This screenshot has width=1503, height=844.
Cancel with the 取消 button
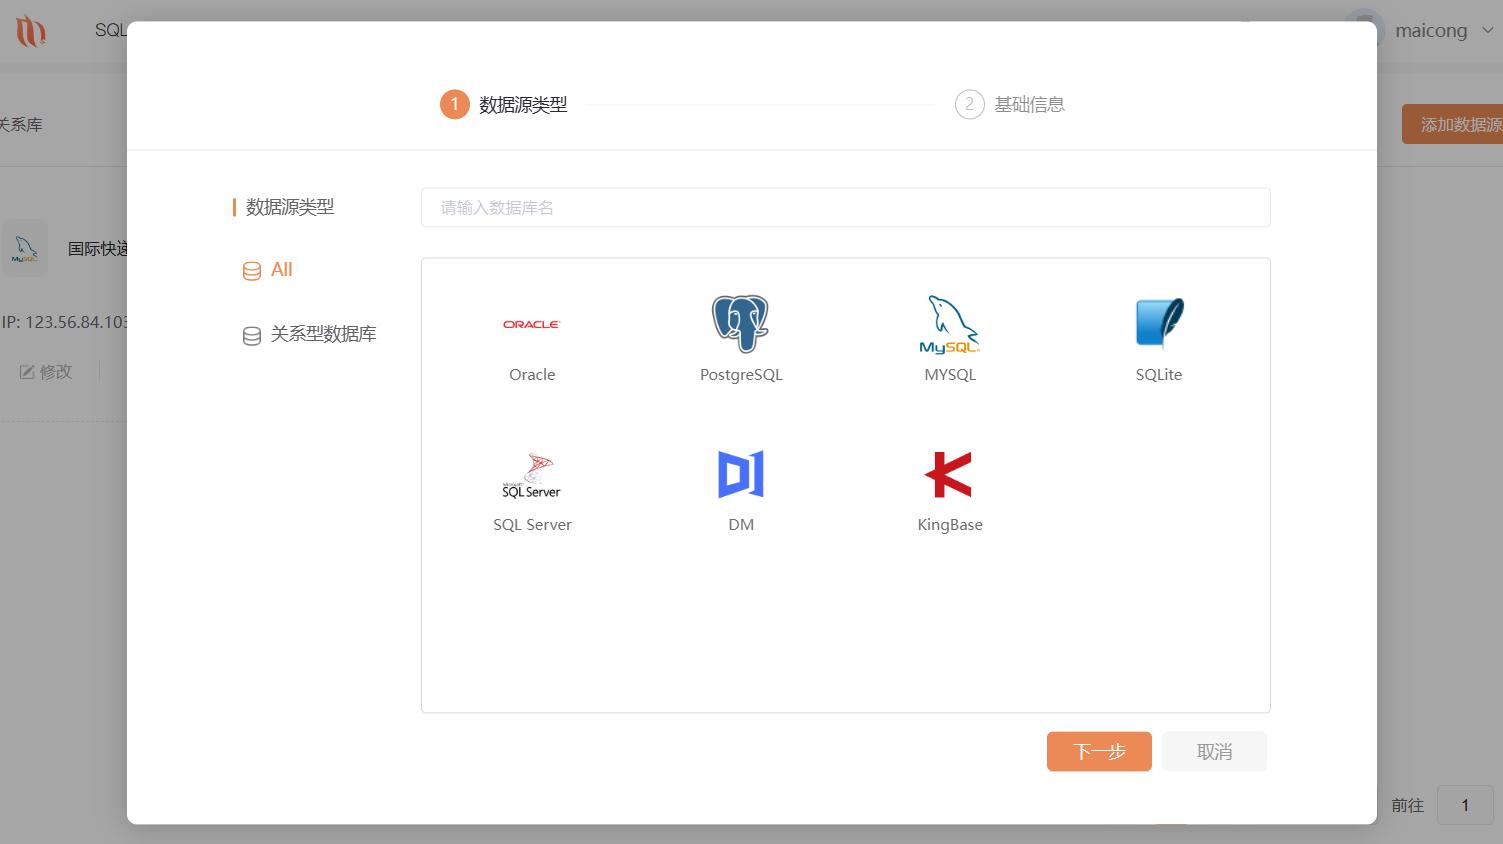1214,752
